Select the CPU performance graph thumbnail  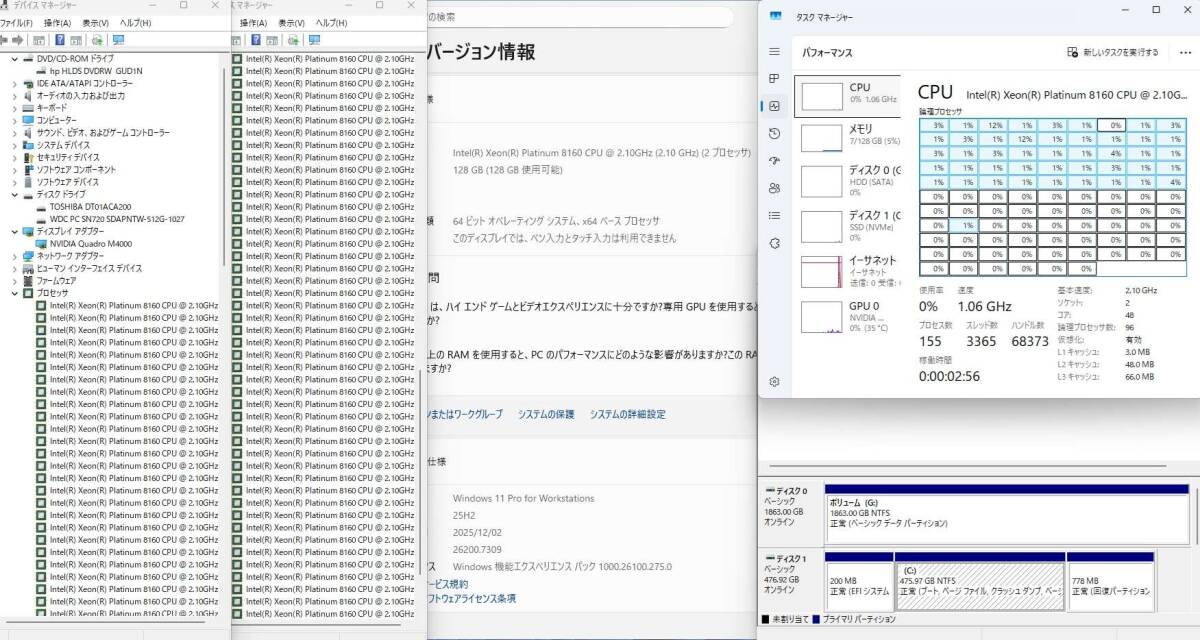(x=823, y=96)
